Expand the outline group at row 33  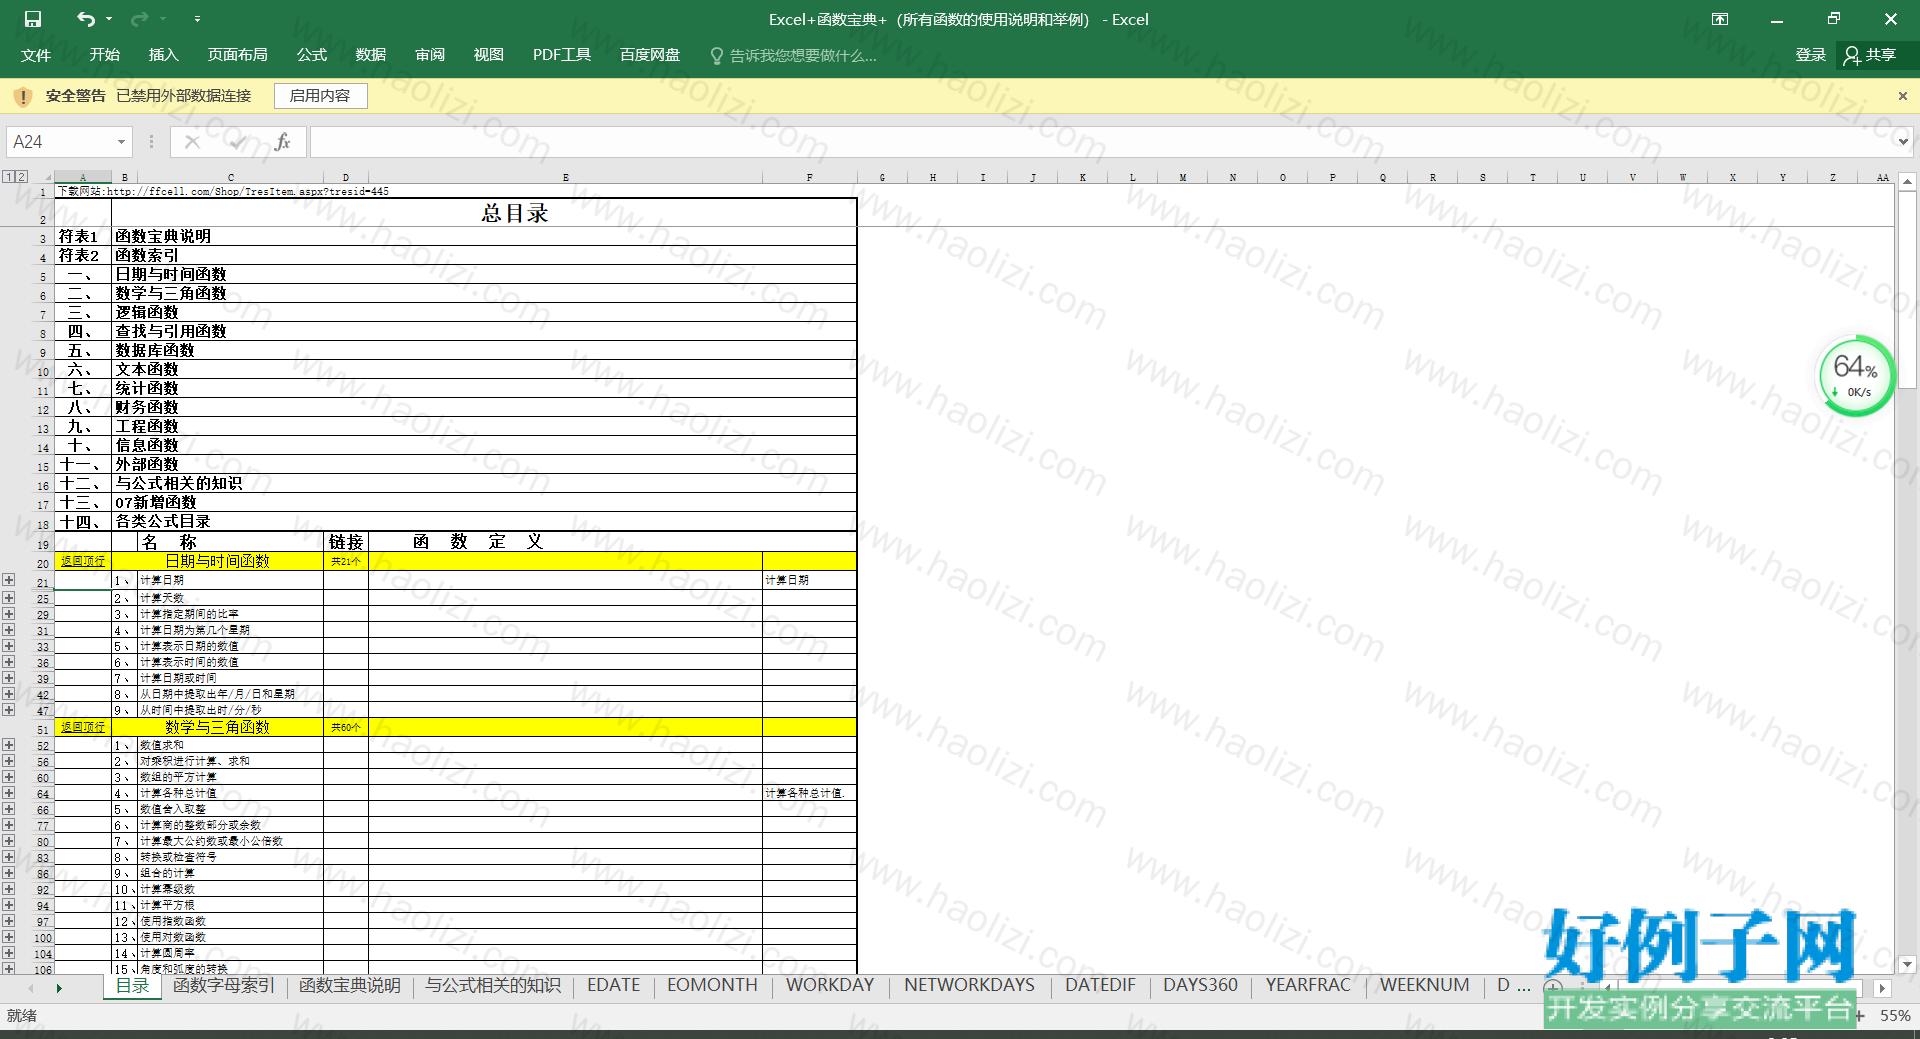point(9,646)
